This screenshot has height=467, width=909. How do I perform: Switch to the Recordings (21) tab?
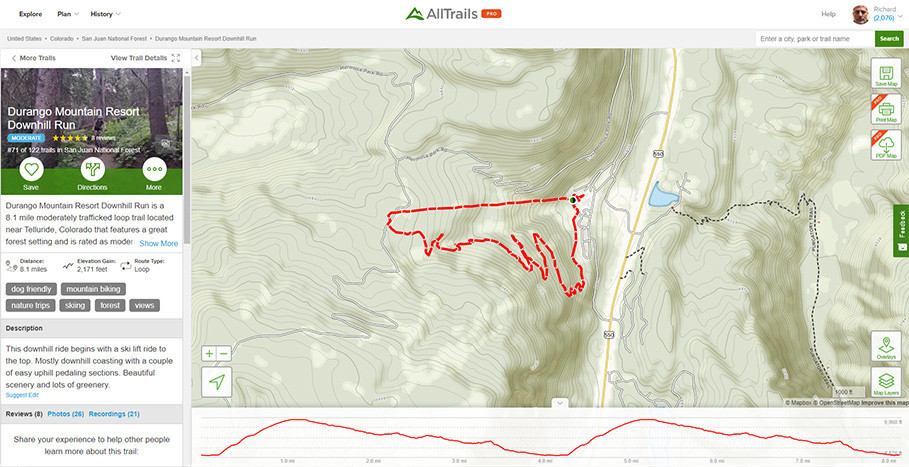click(114, 414)
